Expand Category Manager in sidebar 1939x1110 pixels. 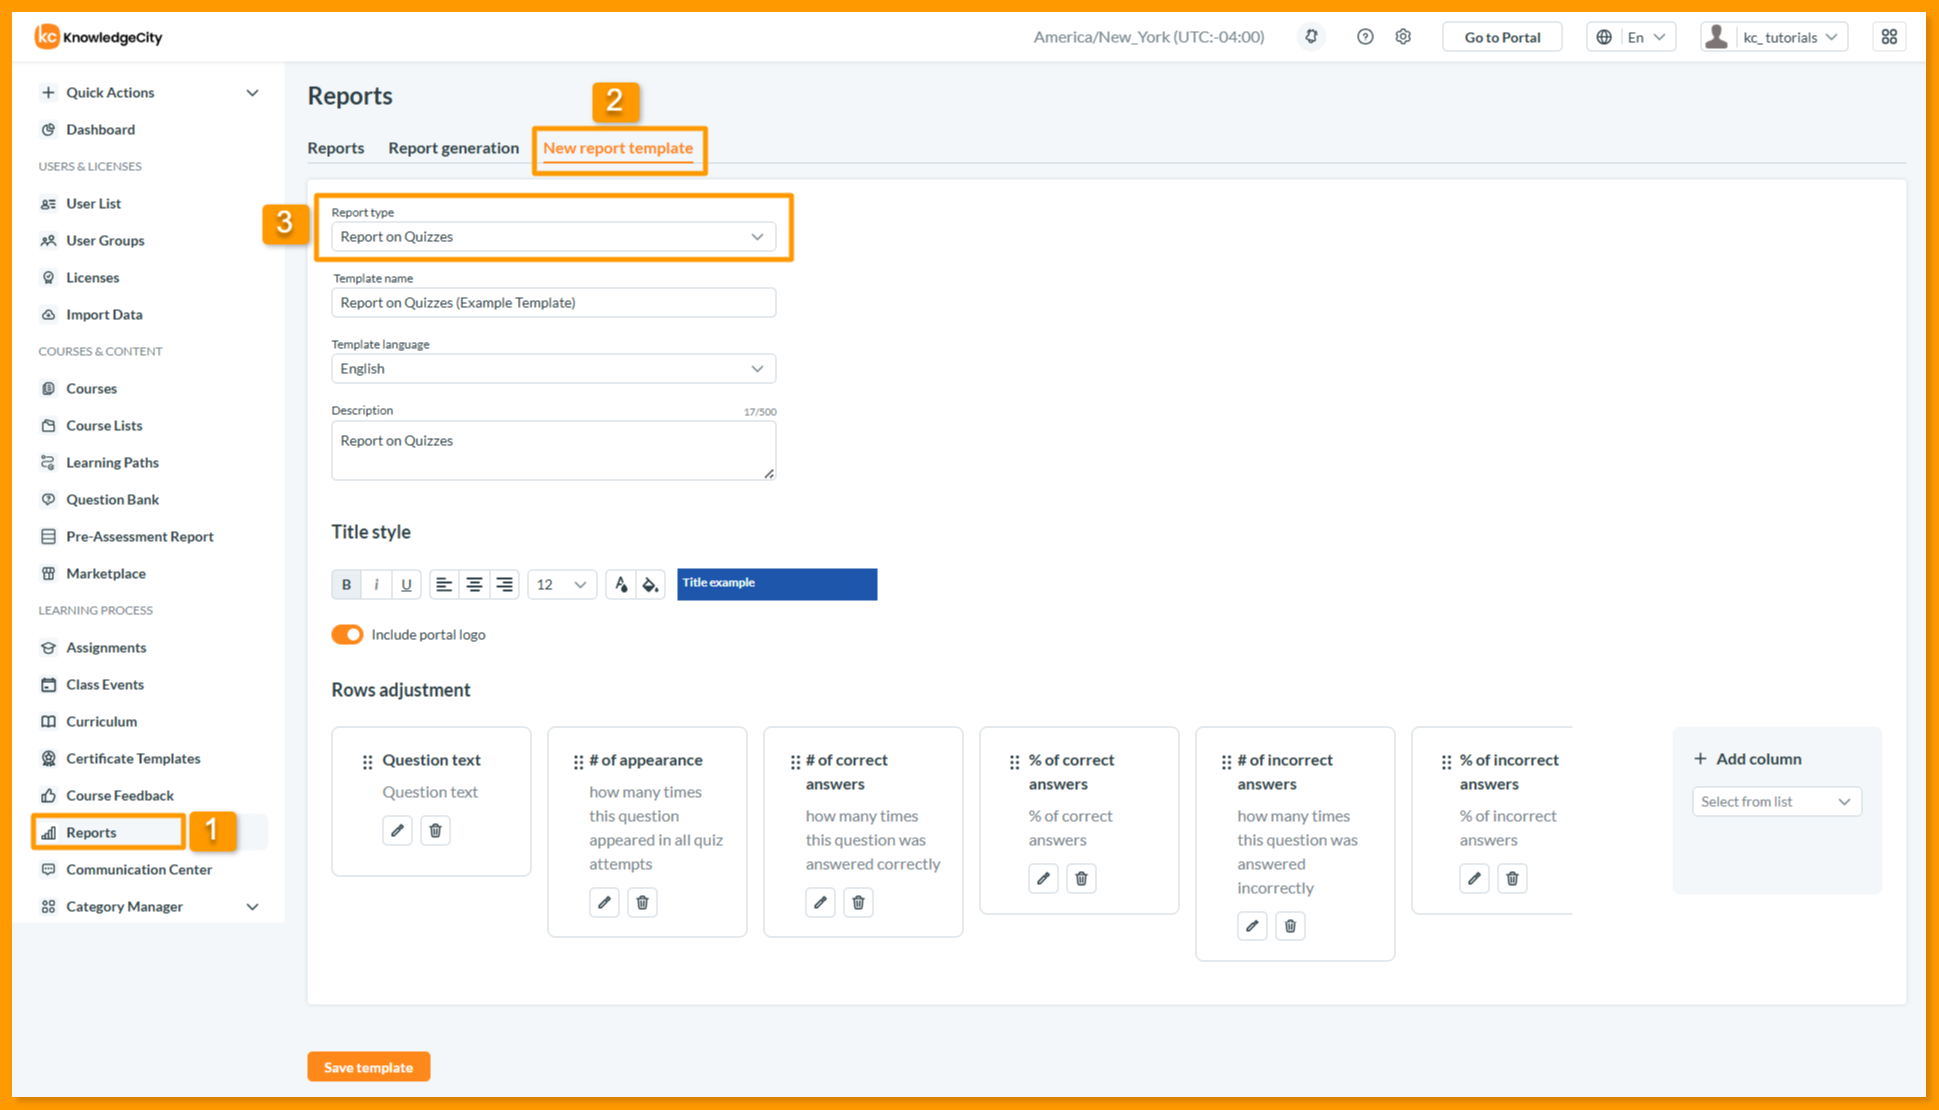pos(148,906)
